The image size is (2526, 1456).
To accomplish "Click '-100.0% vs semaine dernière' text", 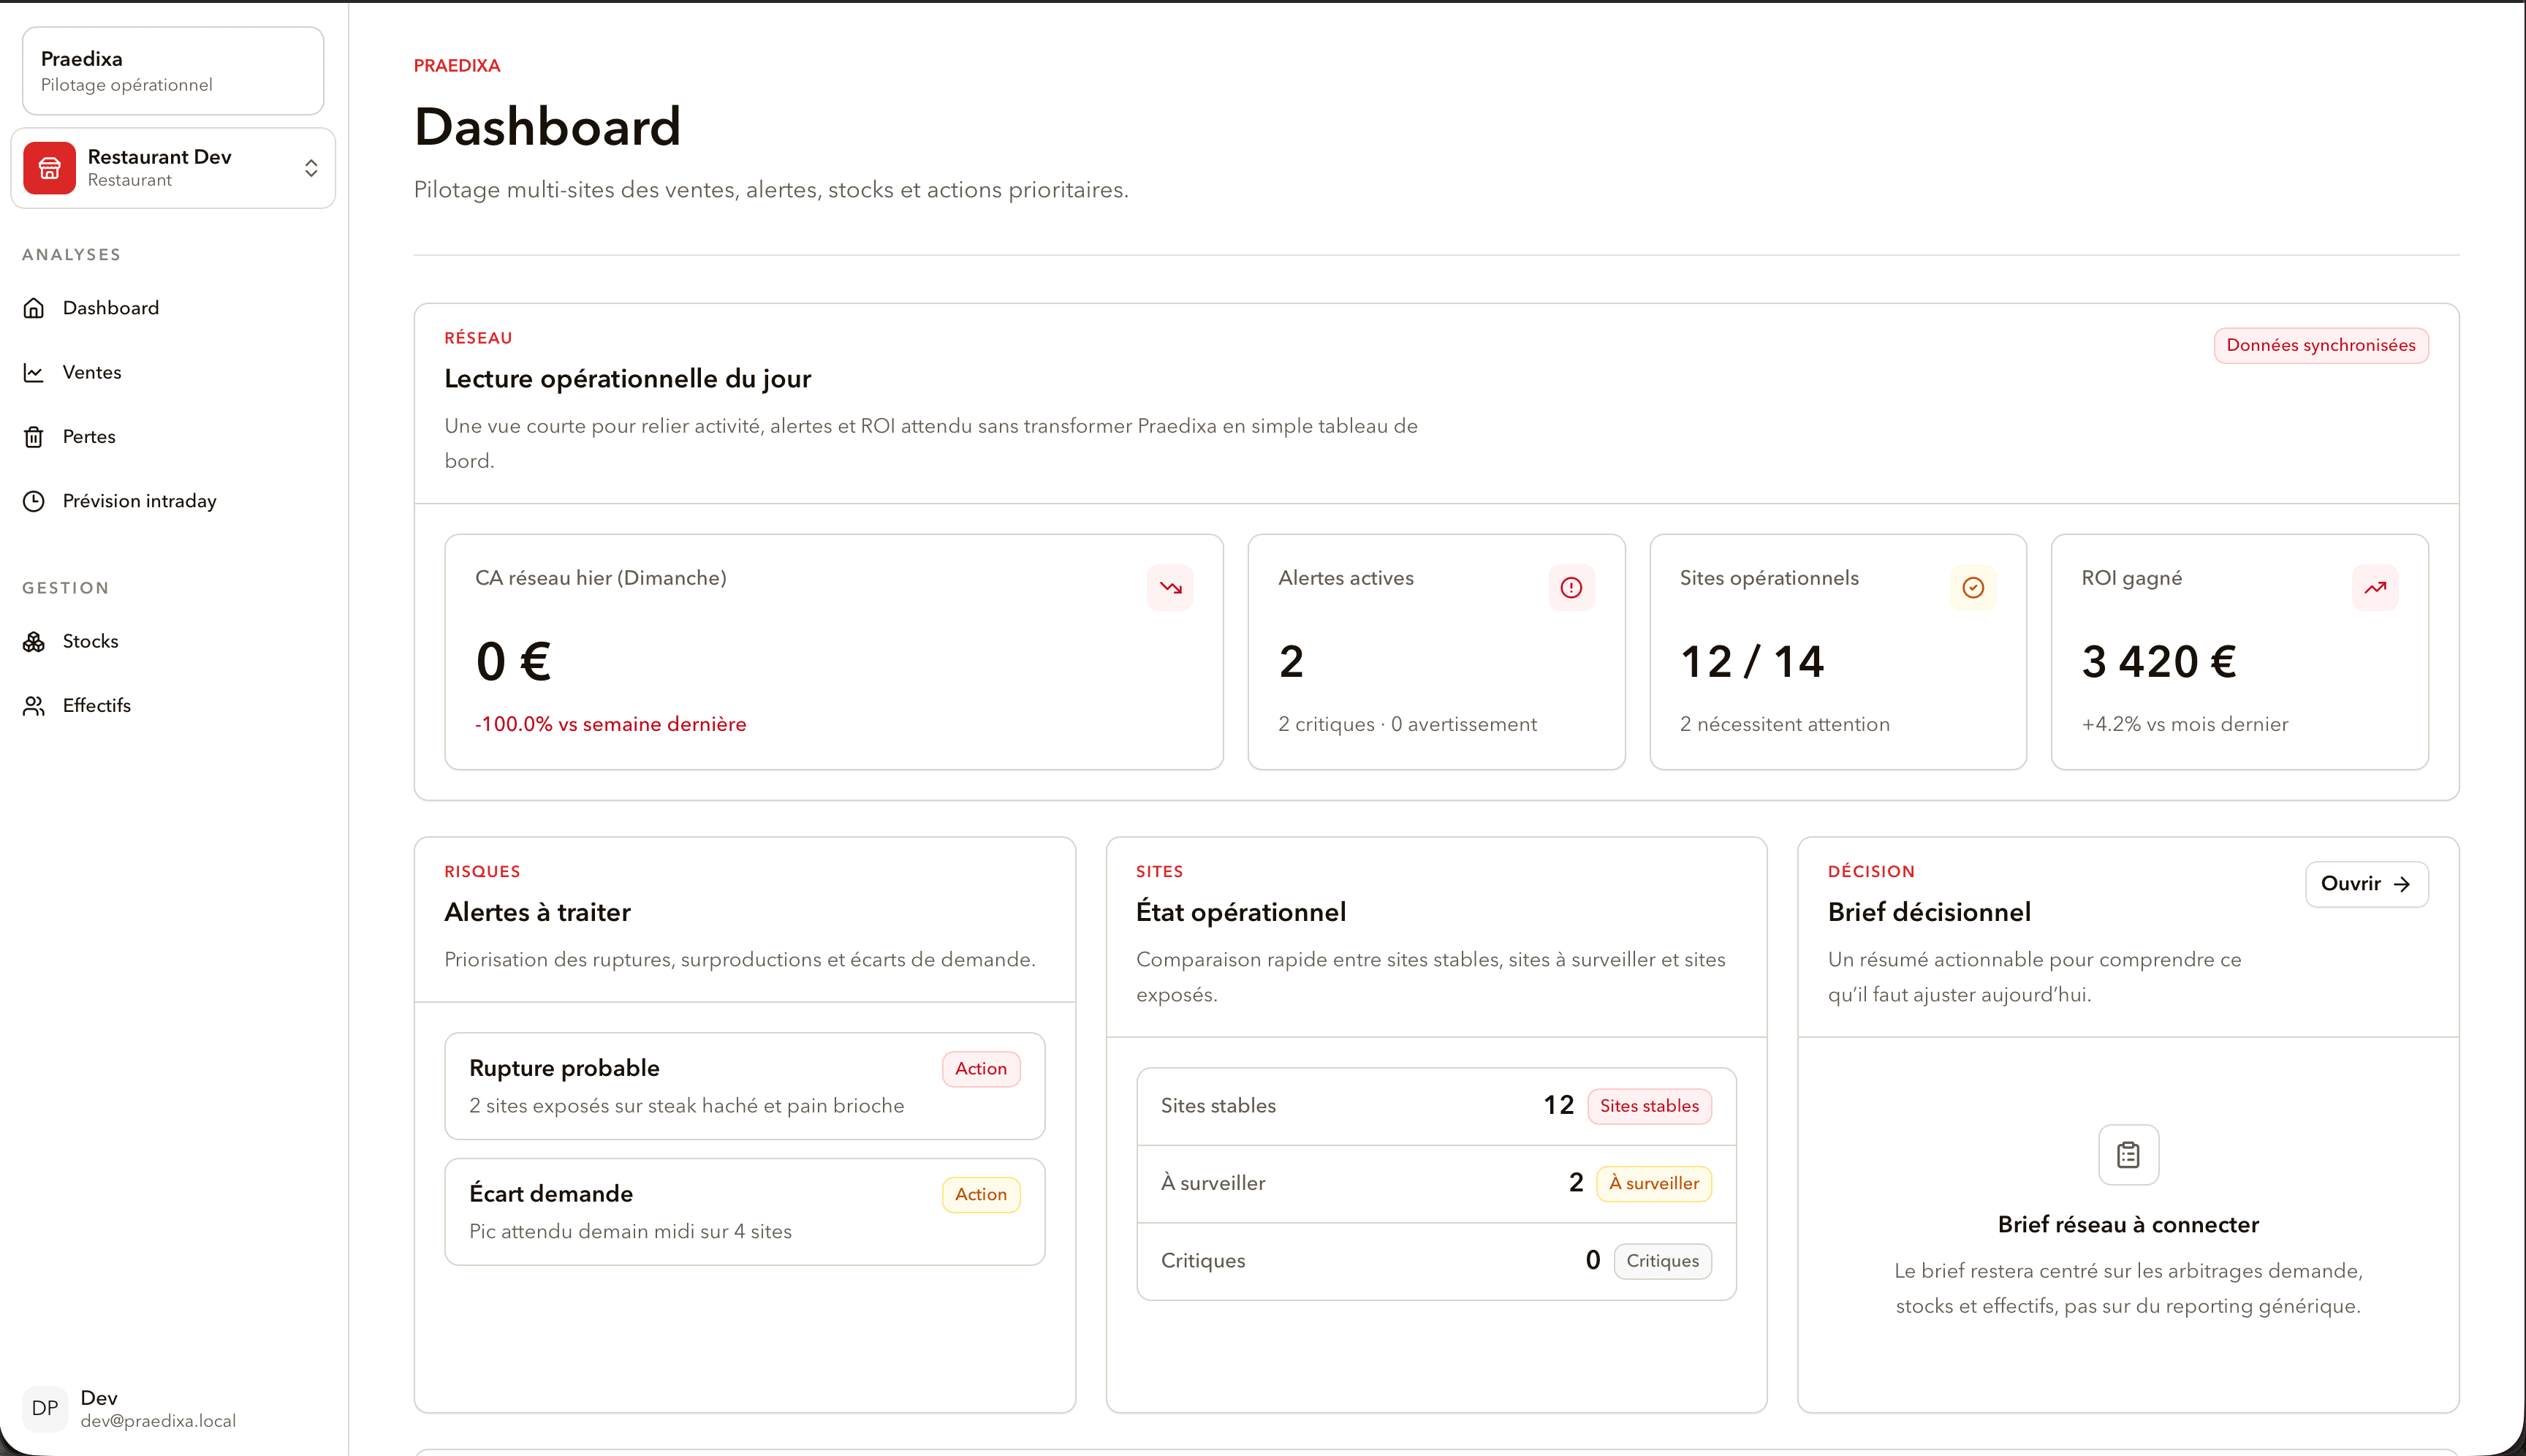I will coord(610,724).
